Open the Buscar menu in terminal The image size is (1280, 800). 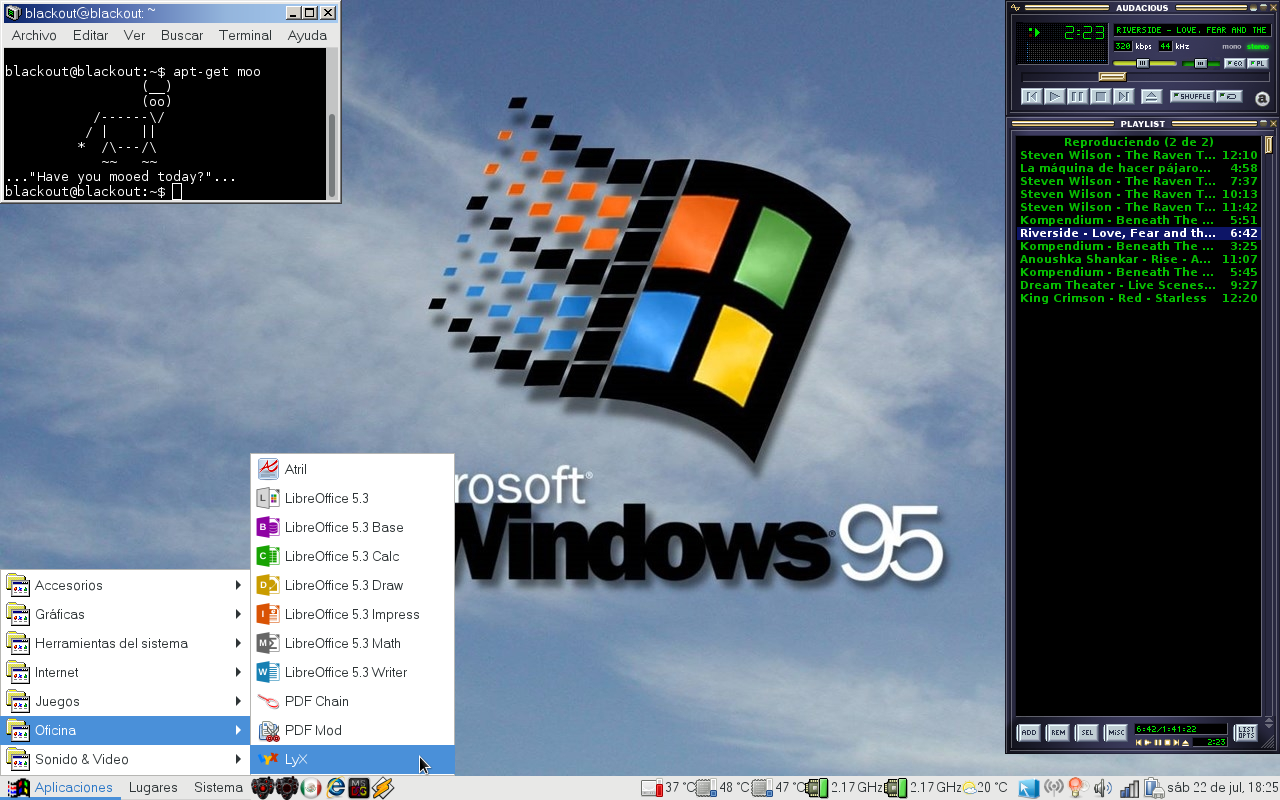(182, 35)
